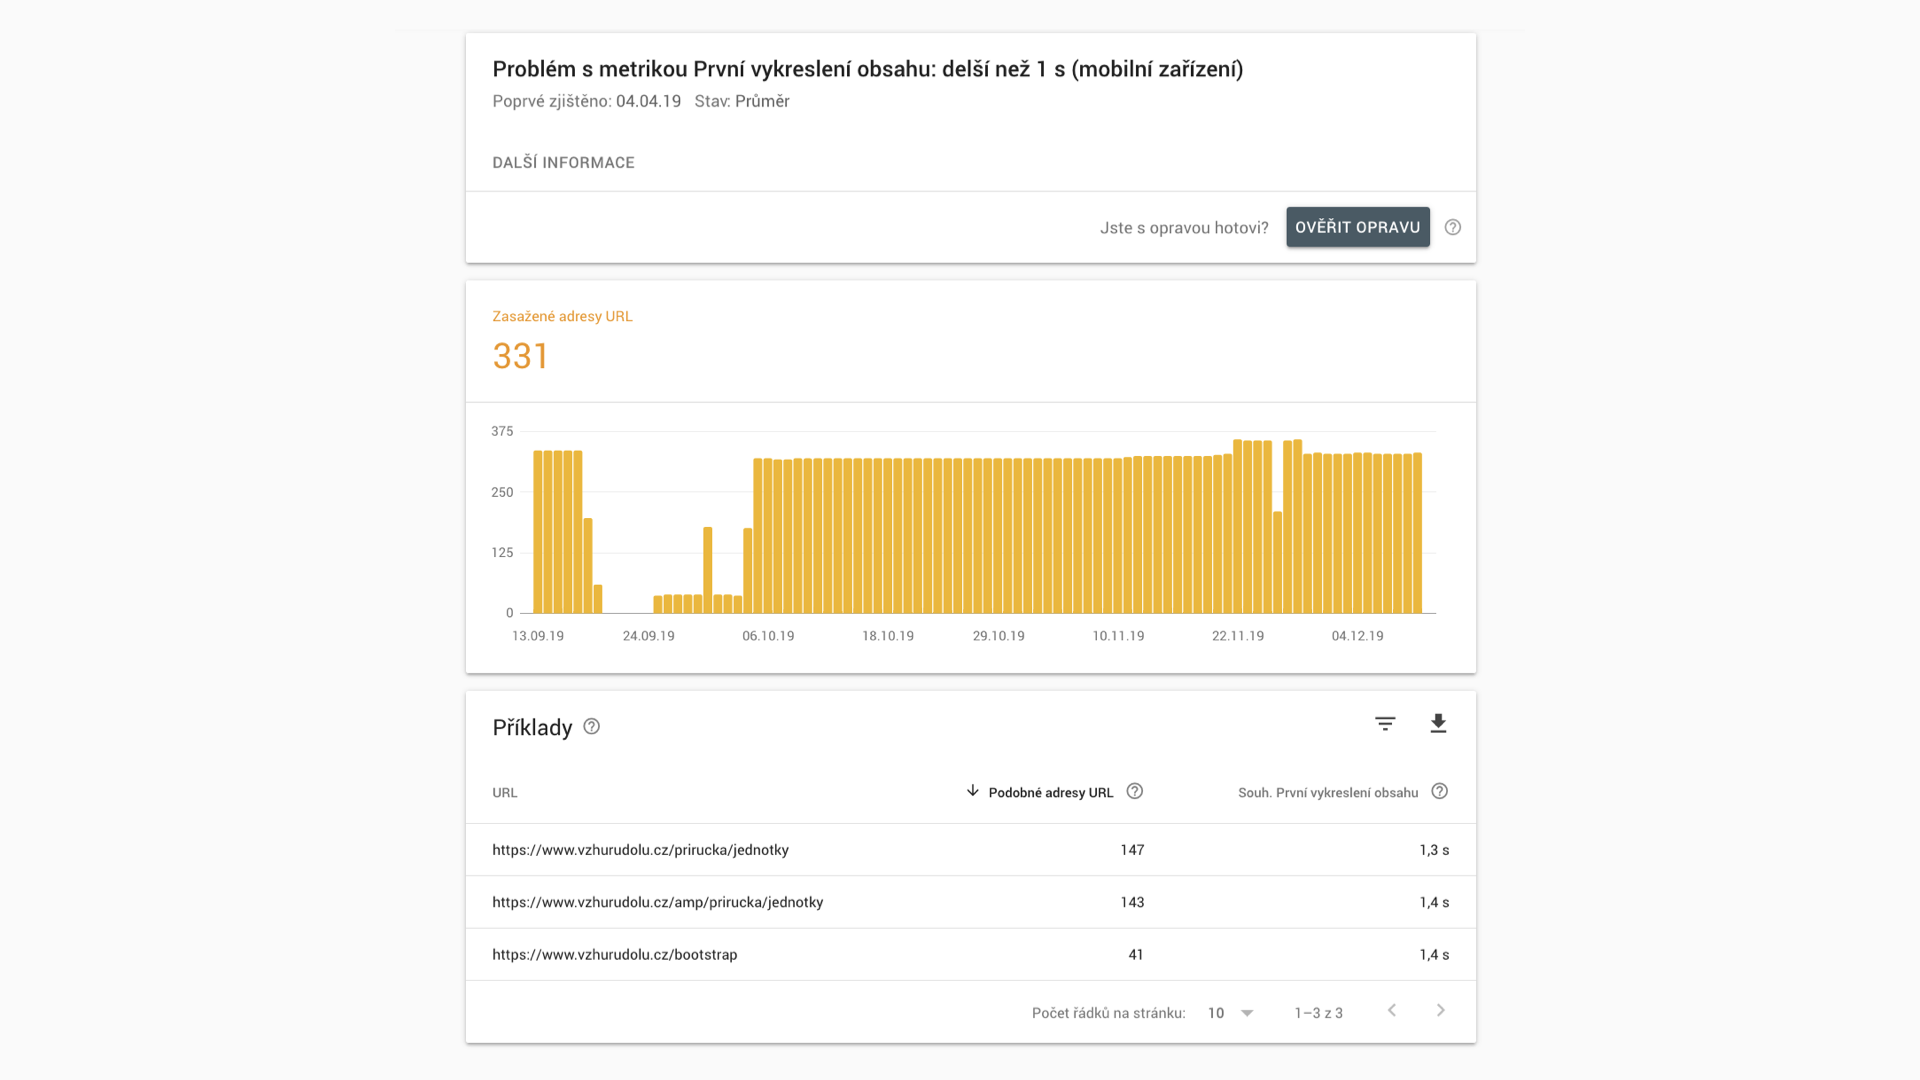The height and width of the screenshot is (1080, 1920).
Task: Sort by Podobné adresy URL column header
Action: point(1050,793)
